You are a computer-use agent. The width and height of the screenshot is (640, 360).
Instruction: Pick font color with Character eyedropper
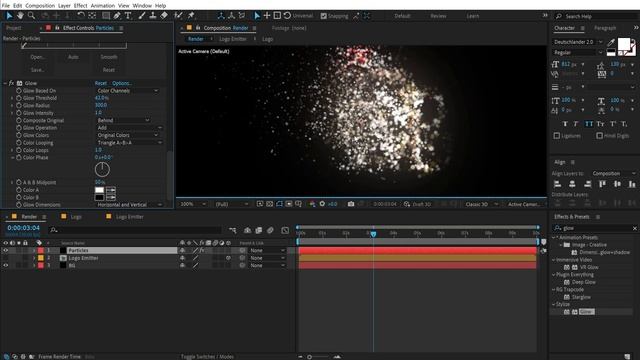611,42
